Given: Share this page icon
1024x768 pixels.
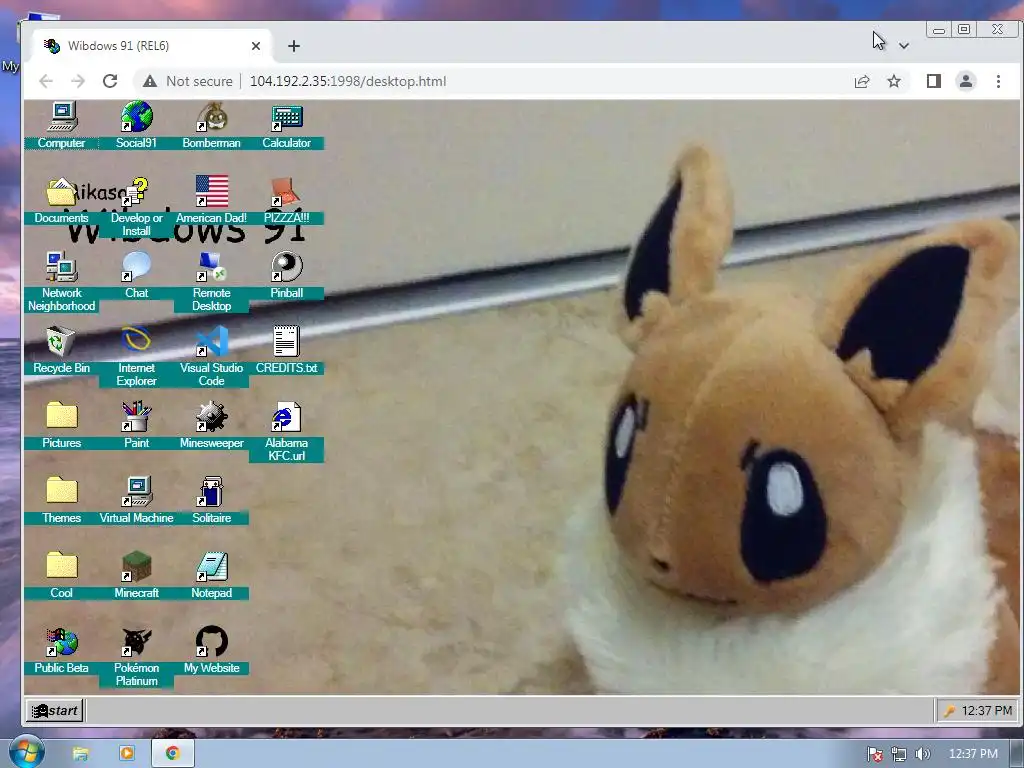Looking at the screenshot, I should [x=861, y=81].
